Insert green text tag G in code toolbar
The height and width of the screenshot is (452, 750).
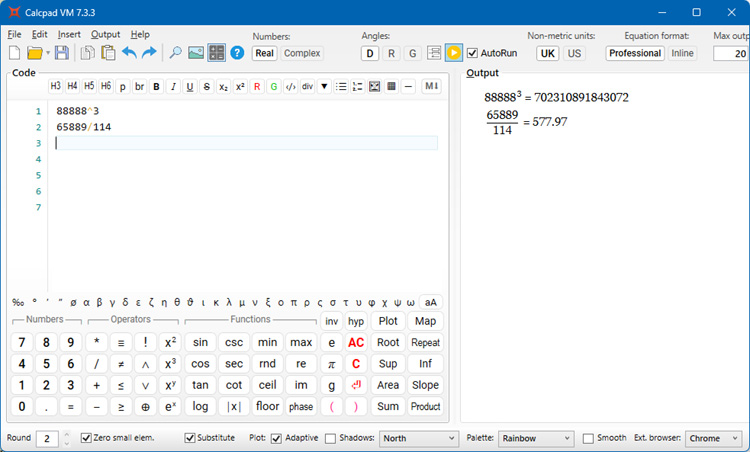pos(274,87)
